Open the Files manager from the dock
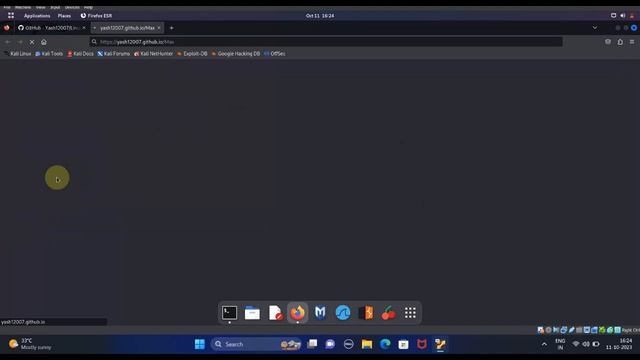Screen dimensions: 640x360 252,313
